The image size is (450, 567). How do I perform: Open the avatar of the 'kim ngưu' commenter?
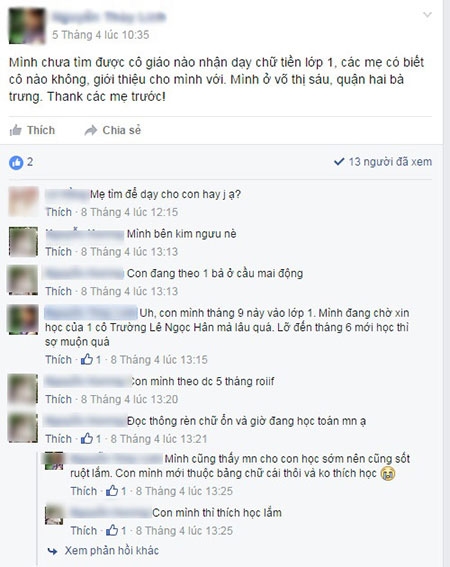click(x=23, y=242)
